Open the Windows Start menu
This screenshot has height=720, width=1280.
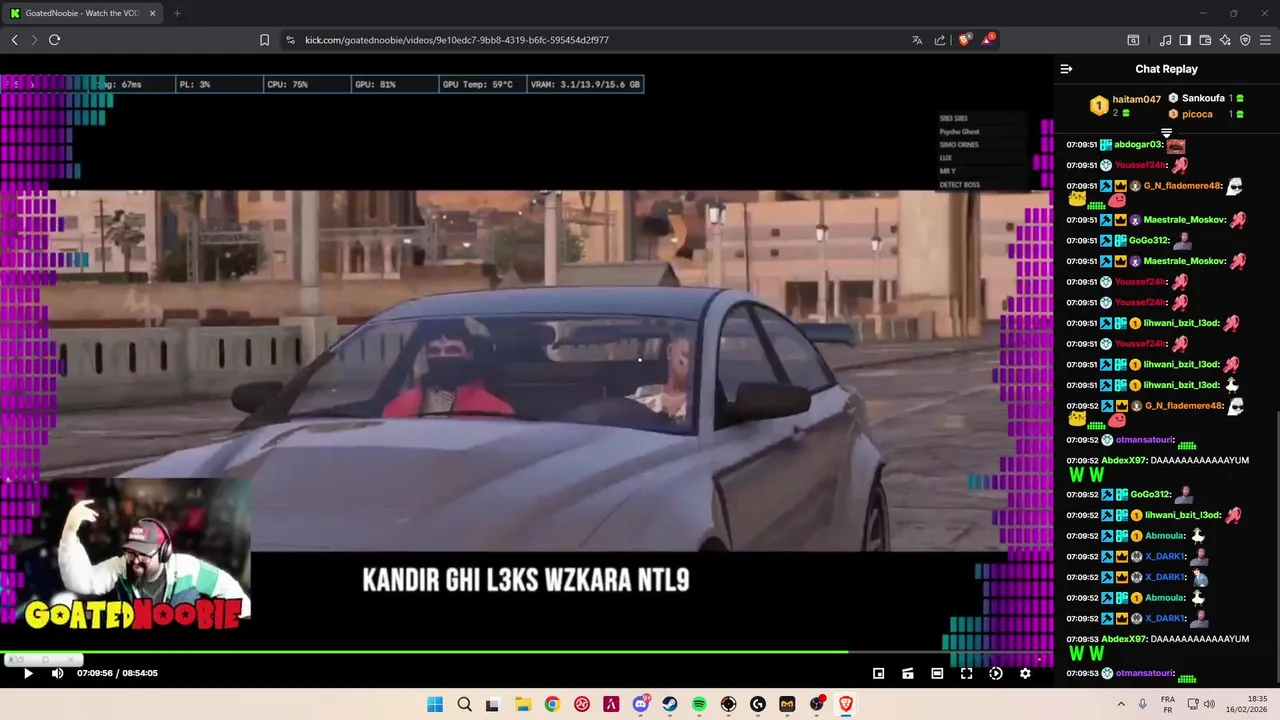[x=435, y=704]
